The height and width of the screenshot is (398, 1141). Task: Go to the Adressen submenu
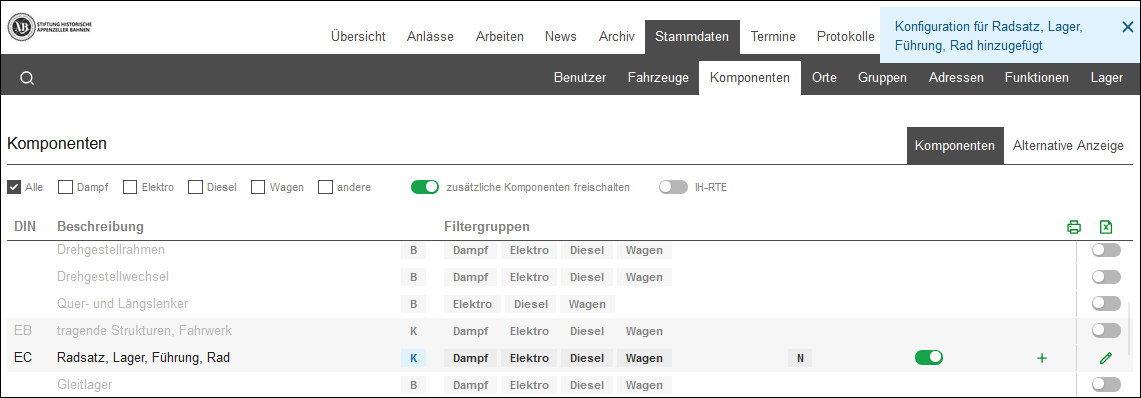(x=956, y=78)
